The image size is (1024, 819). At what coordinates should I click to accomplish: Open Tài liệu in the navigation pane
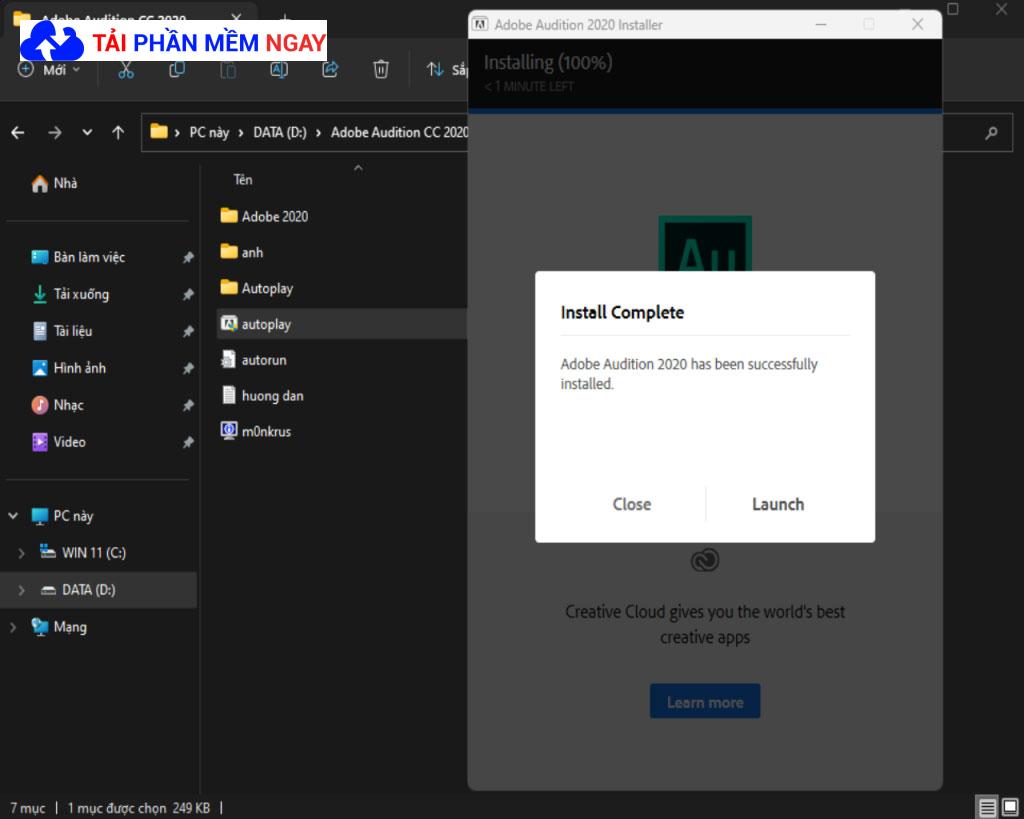(72, 331)
